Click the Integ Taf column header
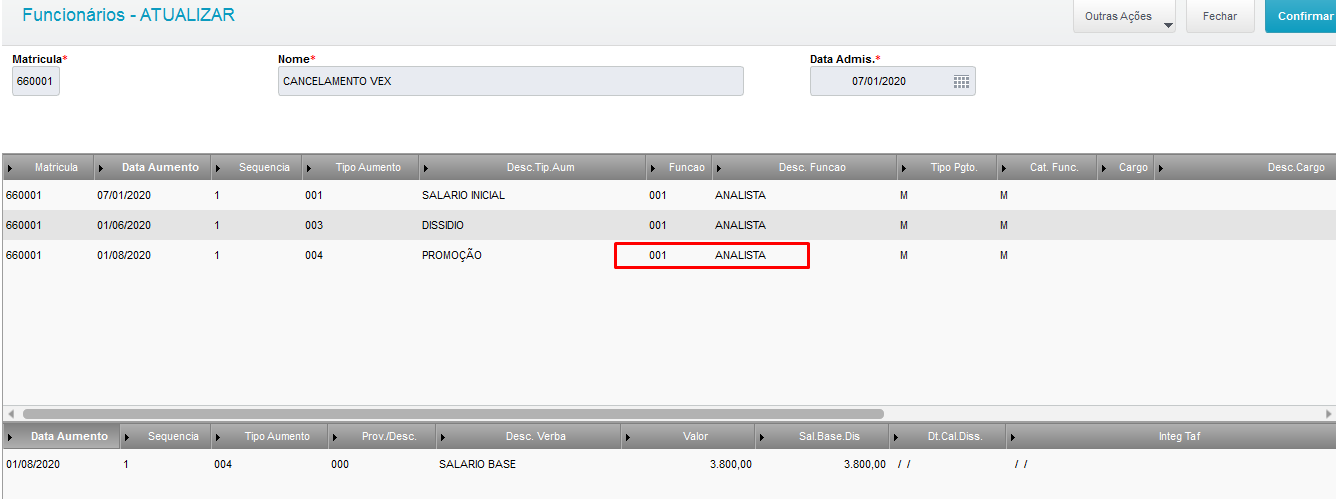The width and height of the screenshot is (1336, 499). (1171, 436)
